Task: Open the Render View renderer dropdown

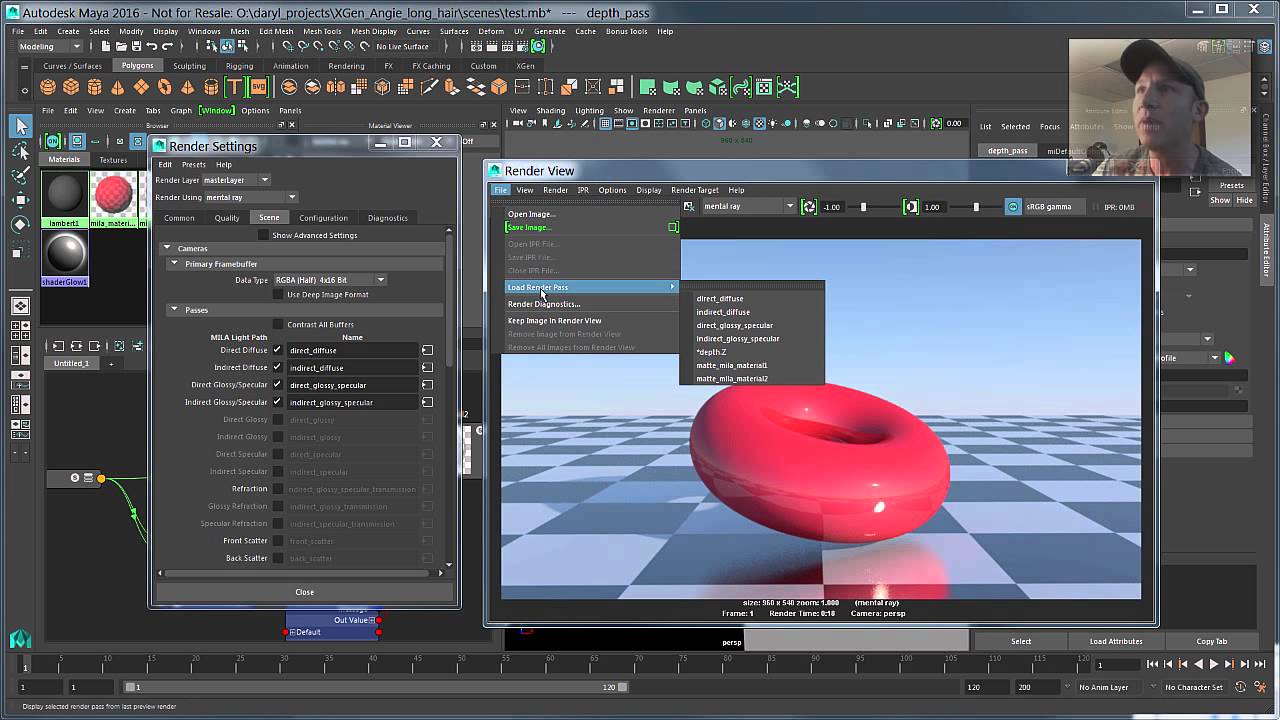Action: (748, 207)
